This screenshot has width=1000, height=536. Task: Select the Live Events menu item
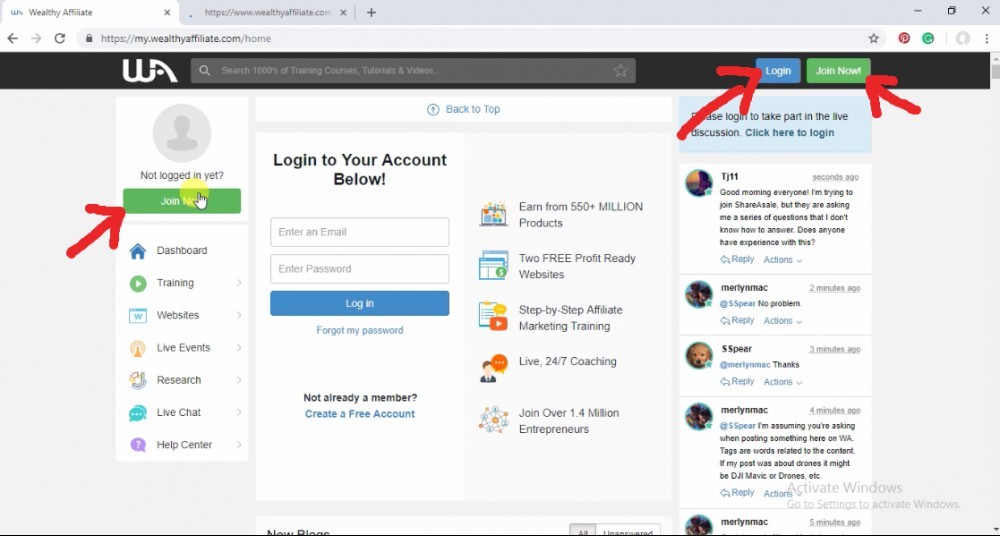click(x=182, y=348)
